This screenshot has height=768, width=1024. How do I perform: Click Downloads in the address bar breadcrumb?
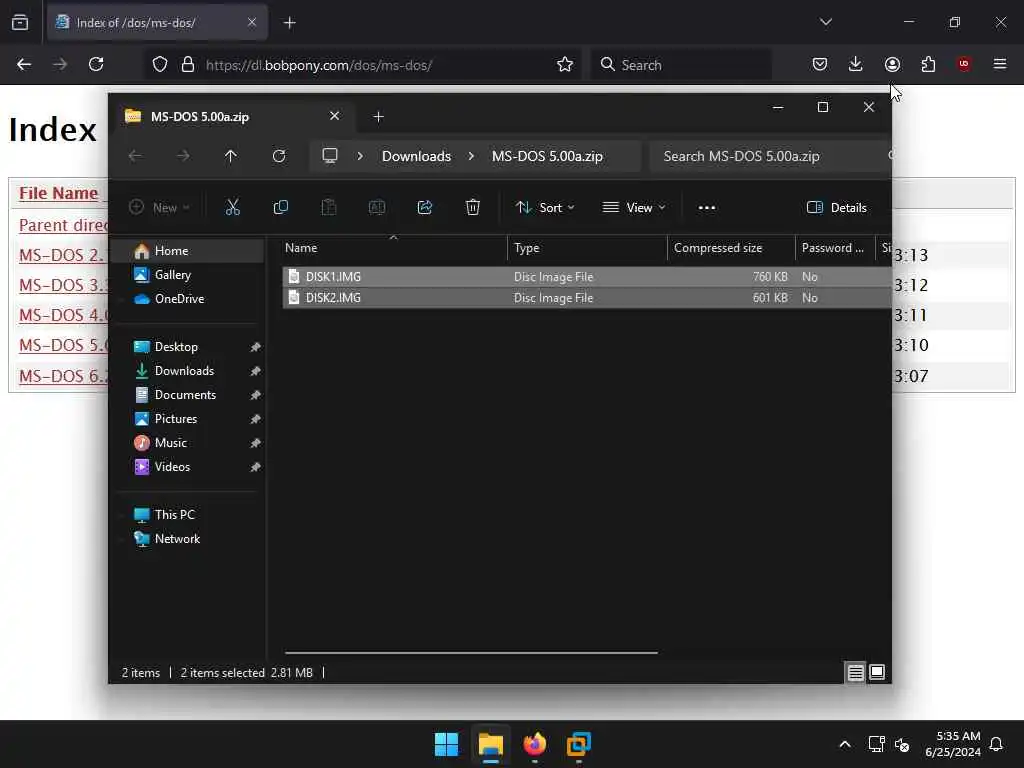click(417, 156)
